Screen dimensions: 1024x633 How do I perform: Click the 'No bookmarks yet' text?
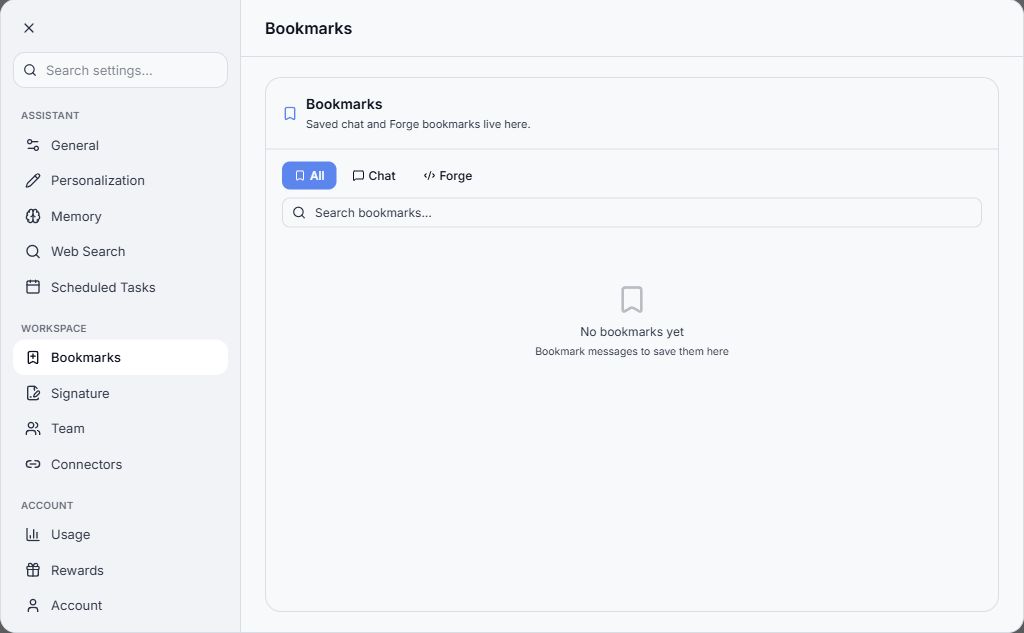click(632, 332)
